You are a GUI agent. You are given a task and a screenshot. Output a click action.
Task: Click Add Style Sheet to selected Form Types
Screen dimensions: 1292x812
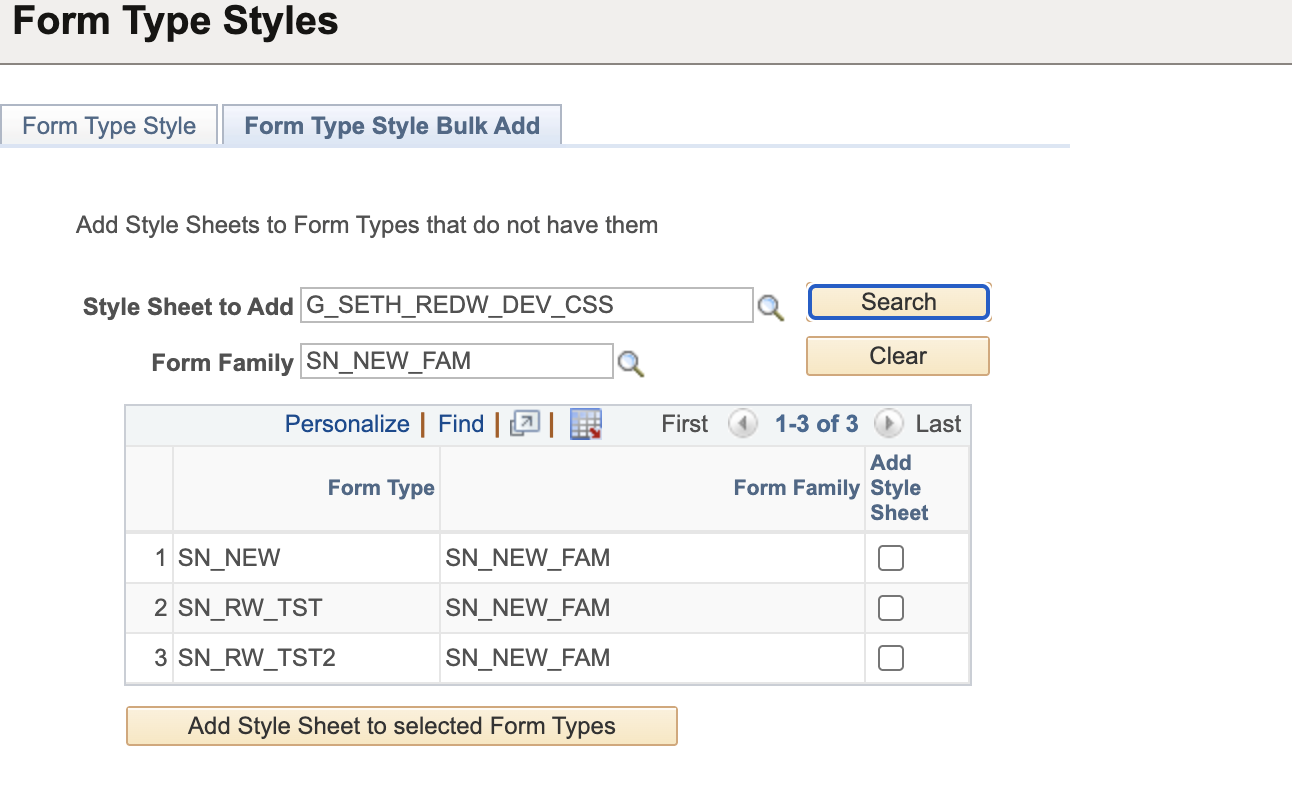(x=401, y=725)
